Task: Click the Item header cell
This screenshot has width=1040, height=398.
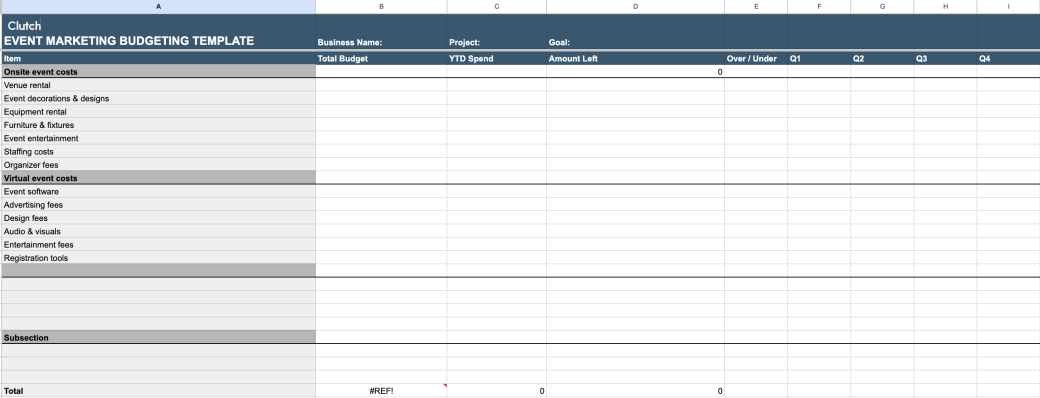Action: 158,58
